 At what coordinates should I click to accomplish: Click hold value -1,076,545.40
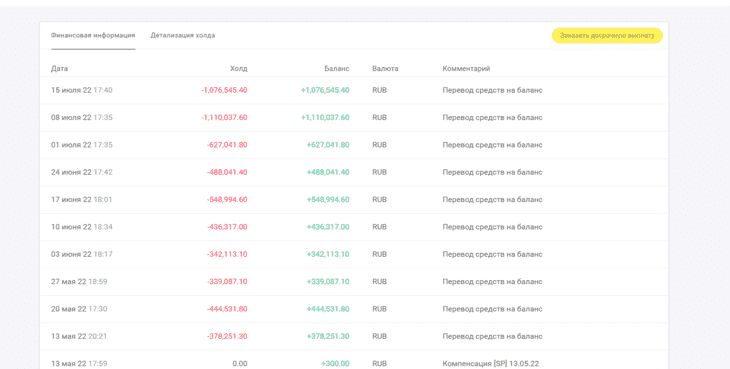tap(224, 90)
